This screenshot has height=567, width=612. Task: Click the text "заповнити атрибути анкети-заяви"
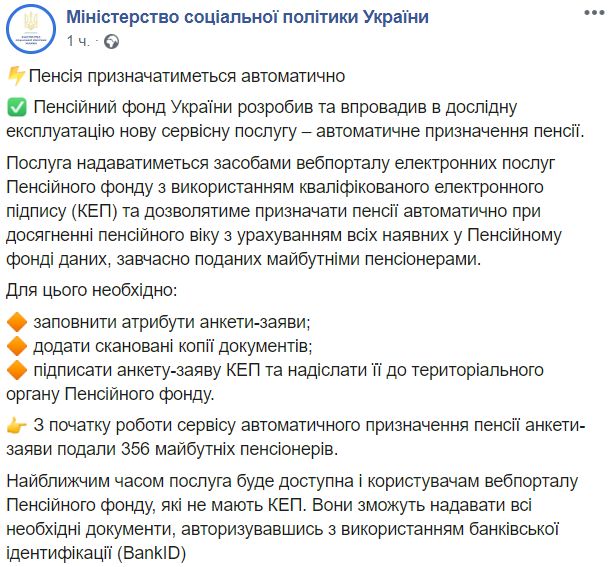pos(172,323)
